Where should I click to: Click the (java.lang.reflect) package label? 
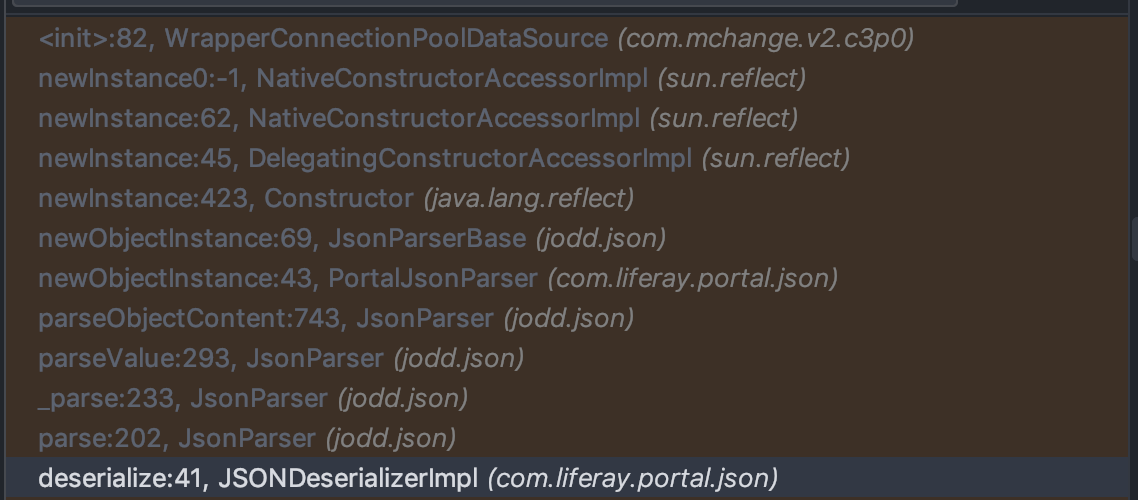pyautogui.click(x=529, y=198)
